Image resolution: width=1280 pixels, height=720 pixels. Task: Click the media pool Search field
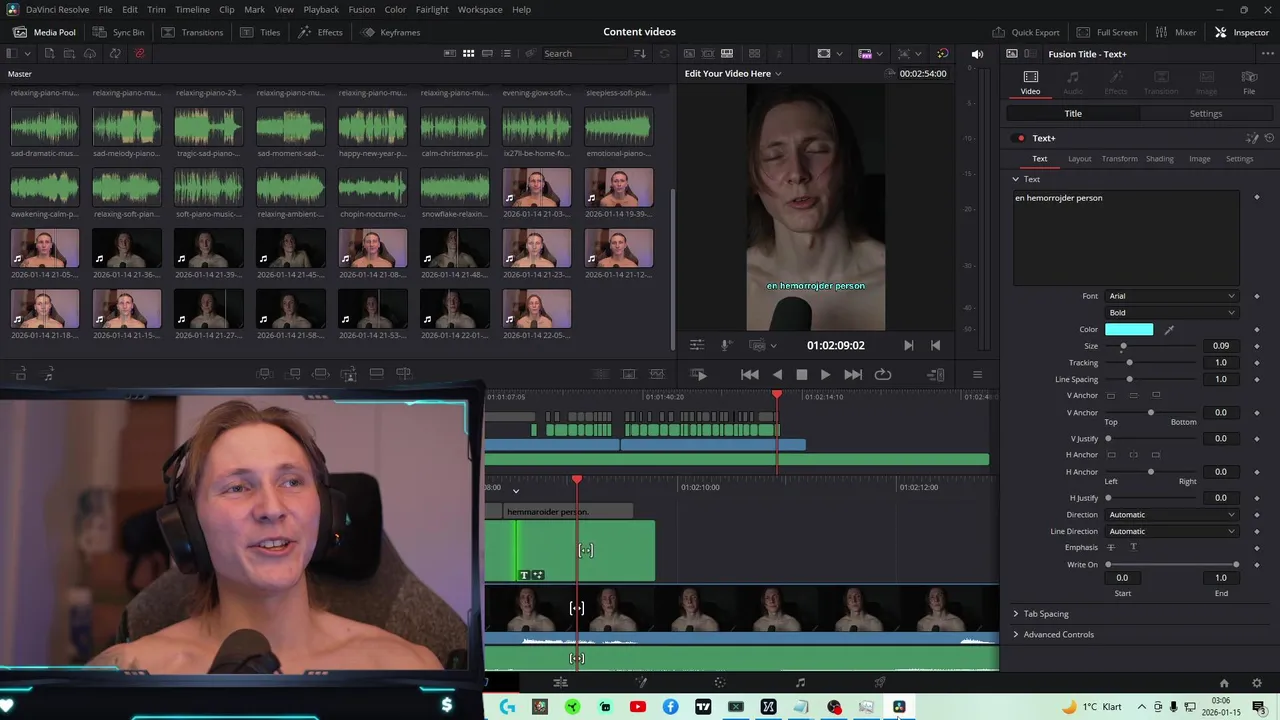point(585,53)
